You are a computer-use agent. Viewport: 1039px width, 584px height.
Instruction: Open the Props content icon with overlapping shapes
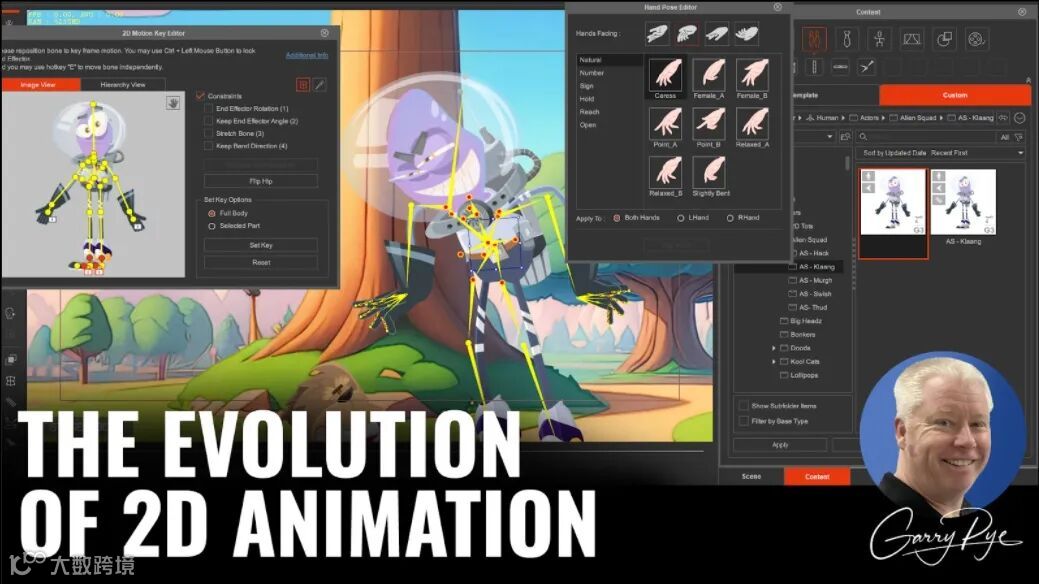[944, 39]
